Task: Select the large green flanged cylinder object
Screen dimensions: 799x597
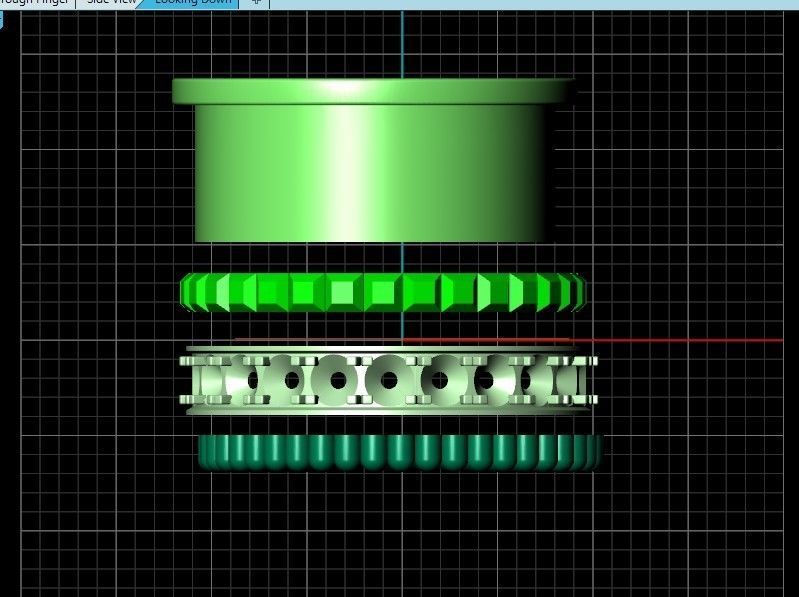Action: click(375, 160)
